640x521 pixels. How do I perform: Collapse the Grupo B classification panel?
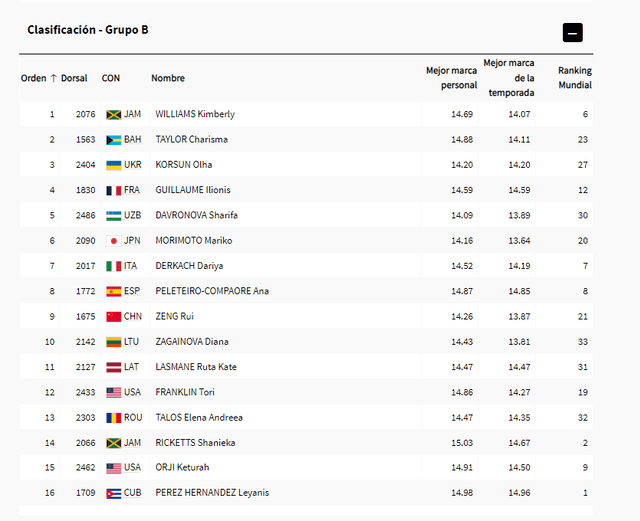(x=573, y=33)
